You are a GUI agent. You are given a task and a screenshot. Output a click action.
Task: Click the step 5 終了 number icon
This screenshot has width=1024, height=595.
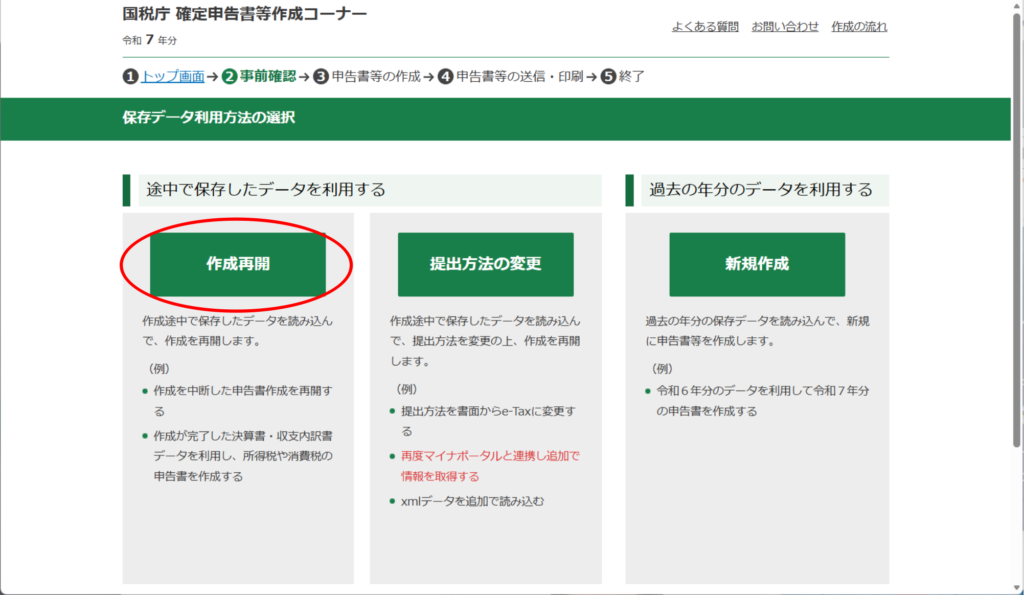tap(608, 76)
